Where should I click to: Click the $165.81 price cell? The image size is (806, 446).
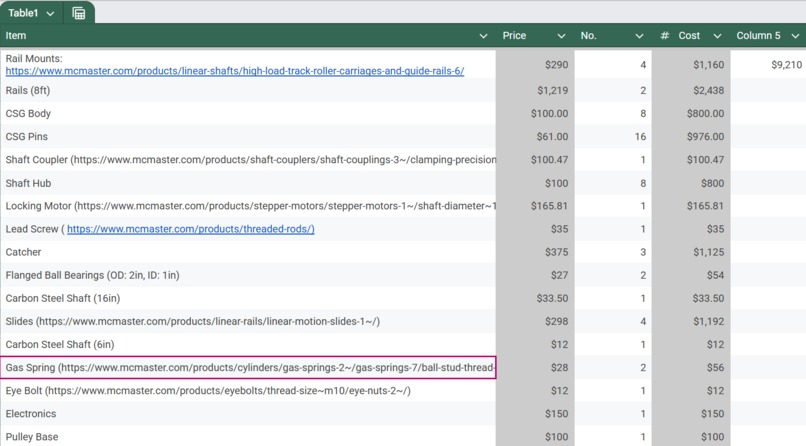point(535,206)
